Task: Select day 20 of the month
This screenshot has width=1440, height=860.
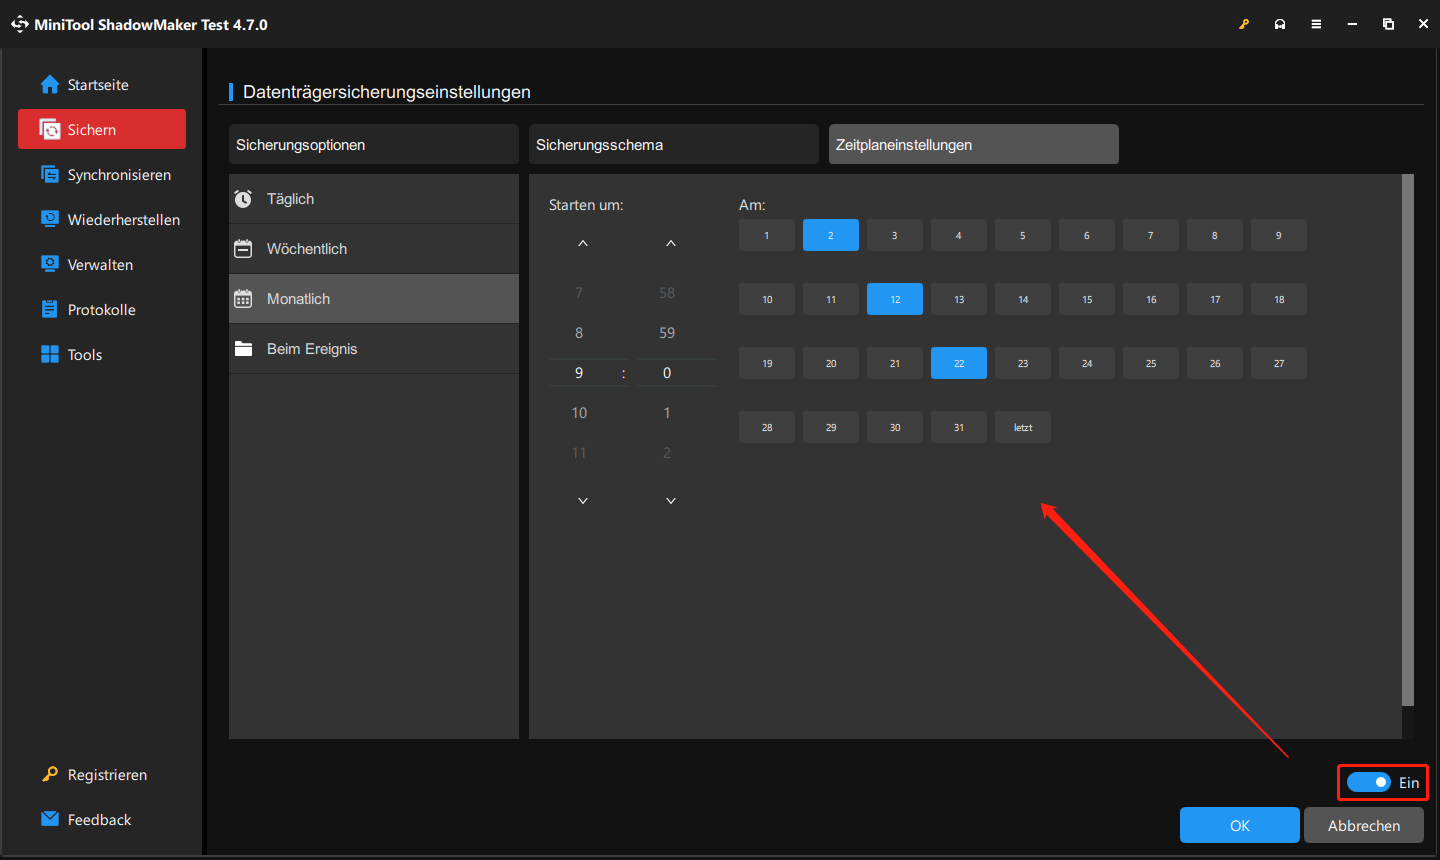Action: tap(831, 363)
